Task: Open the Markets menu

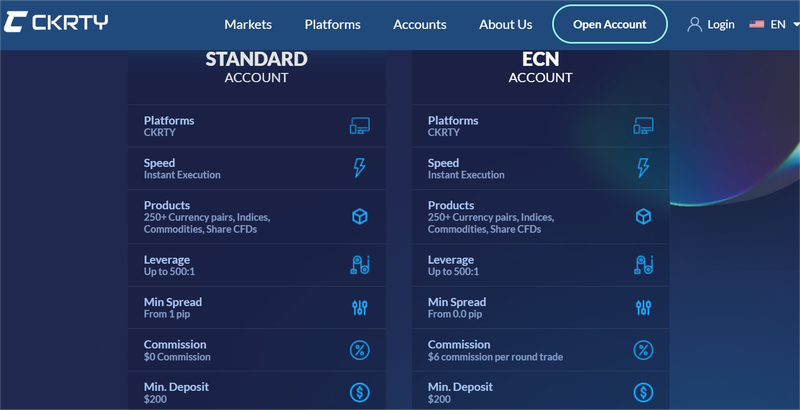Action: [248, 24]
